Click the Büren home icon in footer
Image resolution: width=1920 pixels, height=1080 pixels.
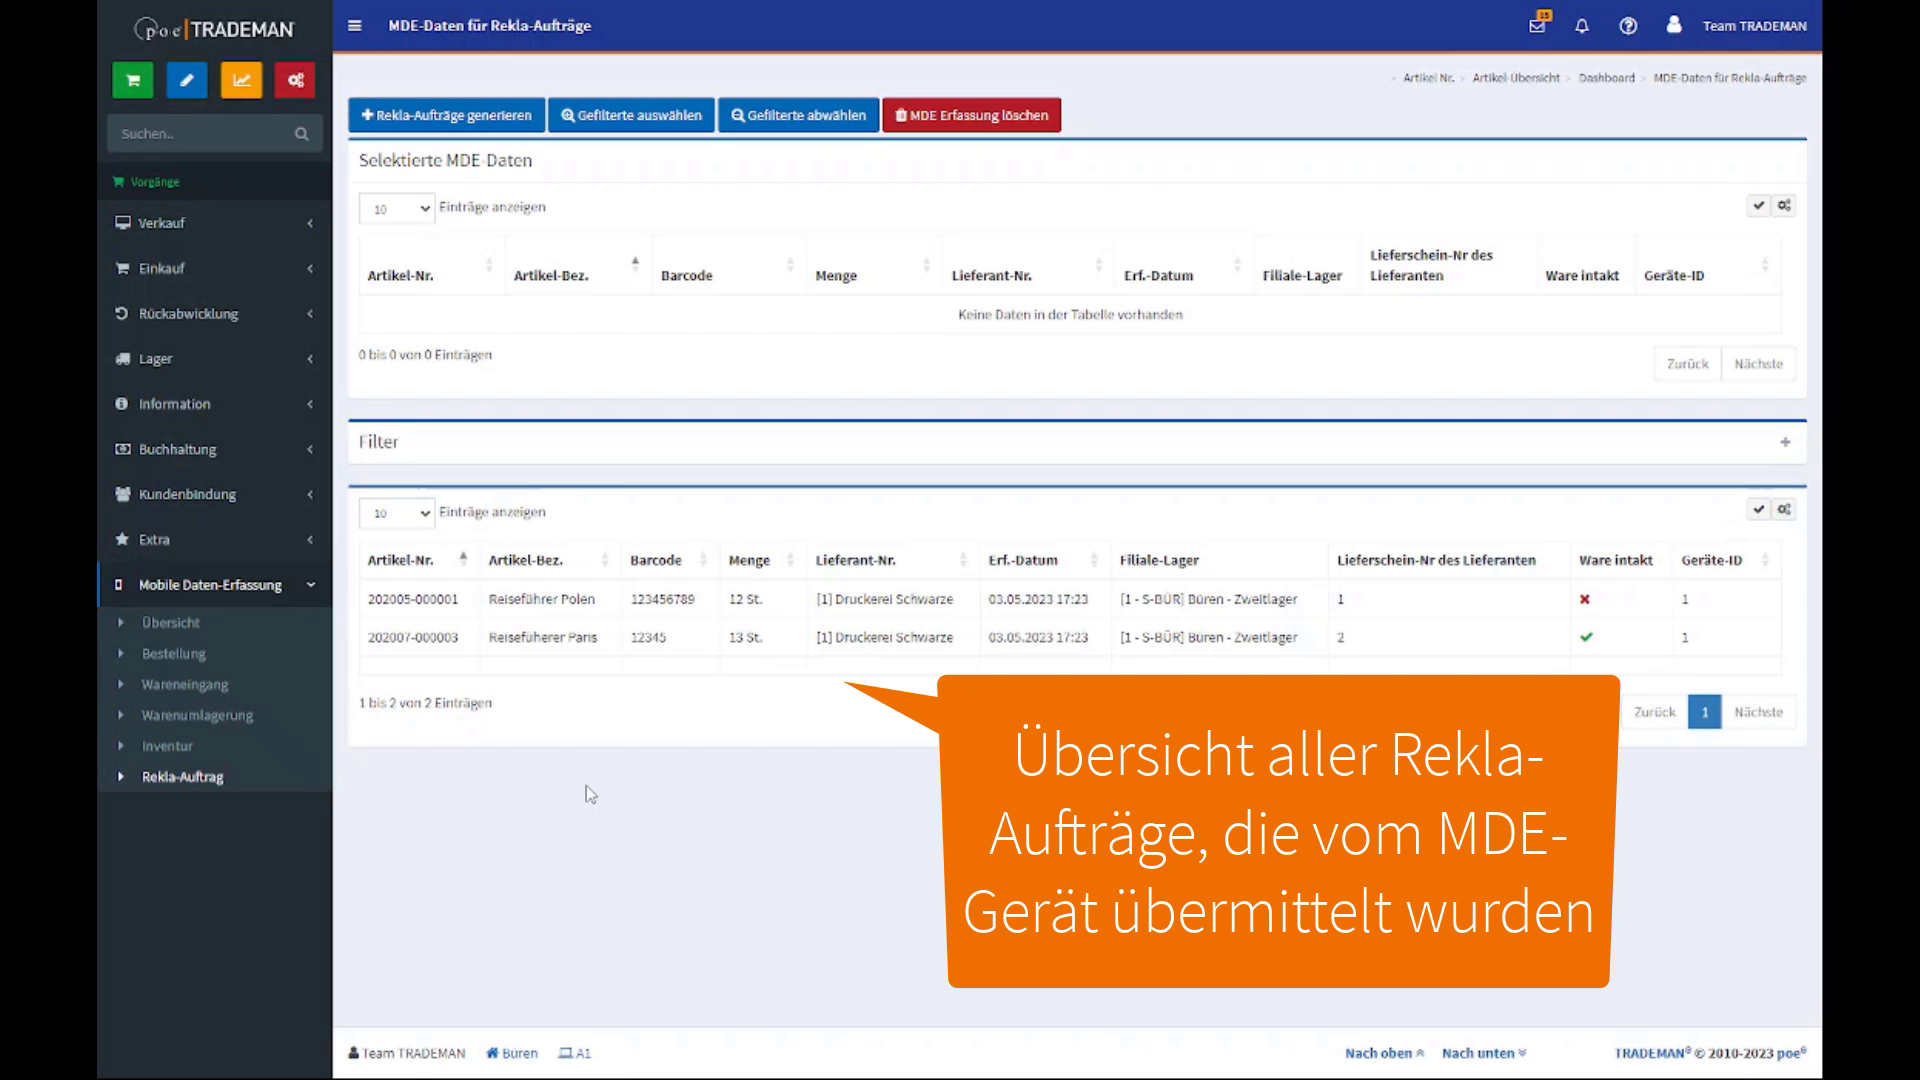pyautogui.click(x=492, y=1053)
